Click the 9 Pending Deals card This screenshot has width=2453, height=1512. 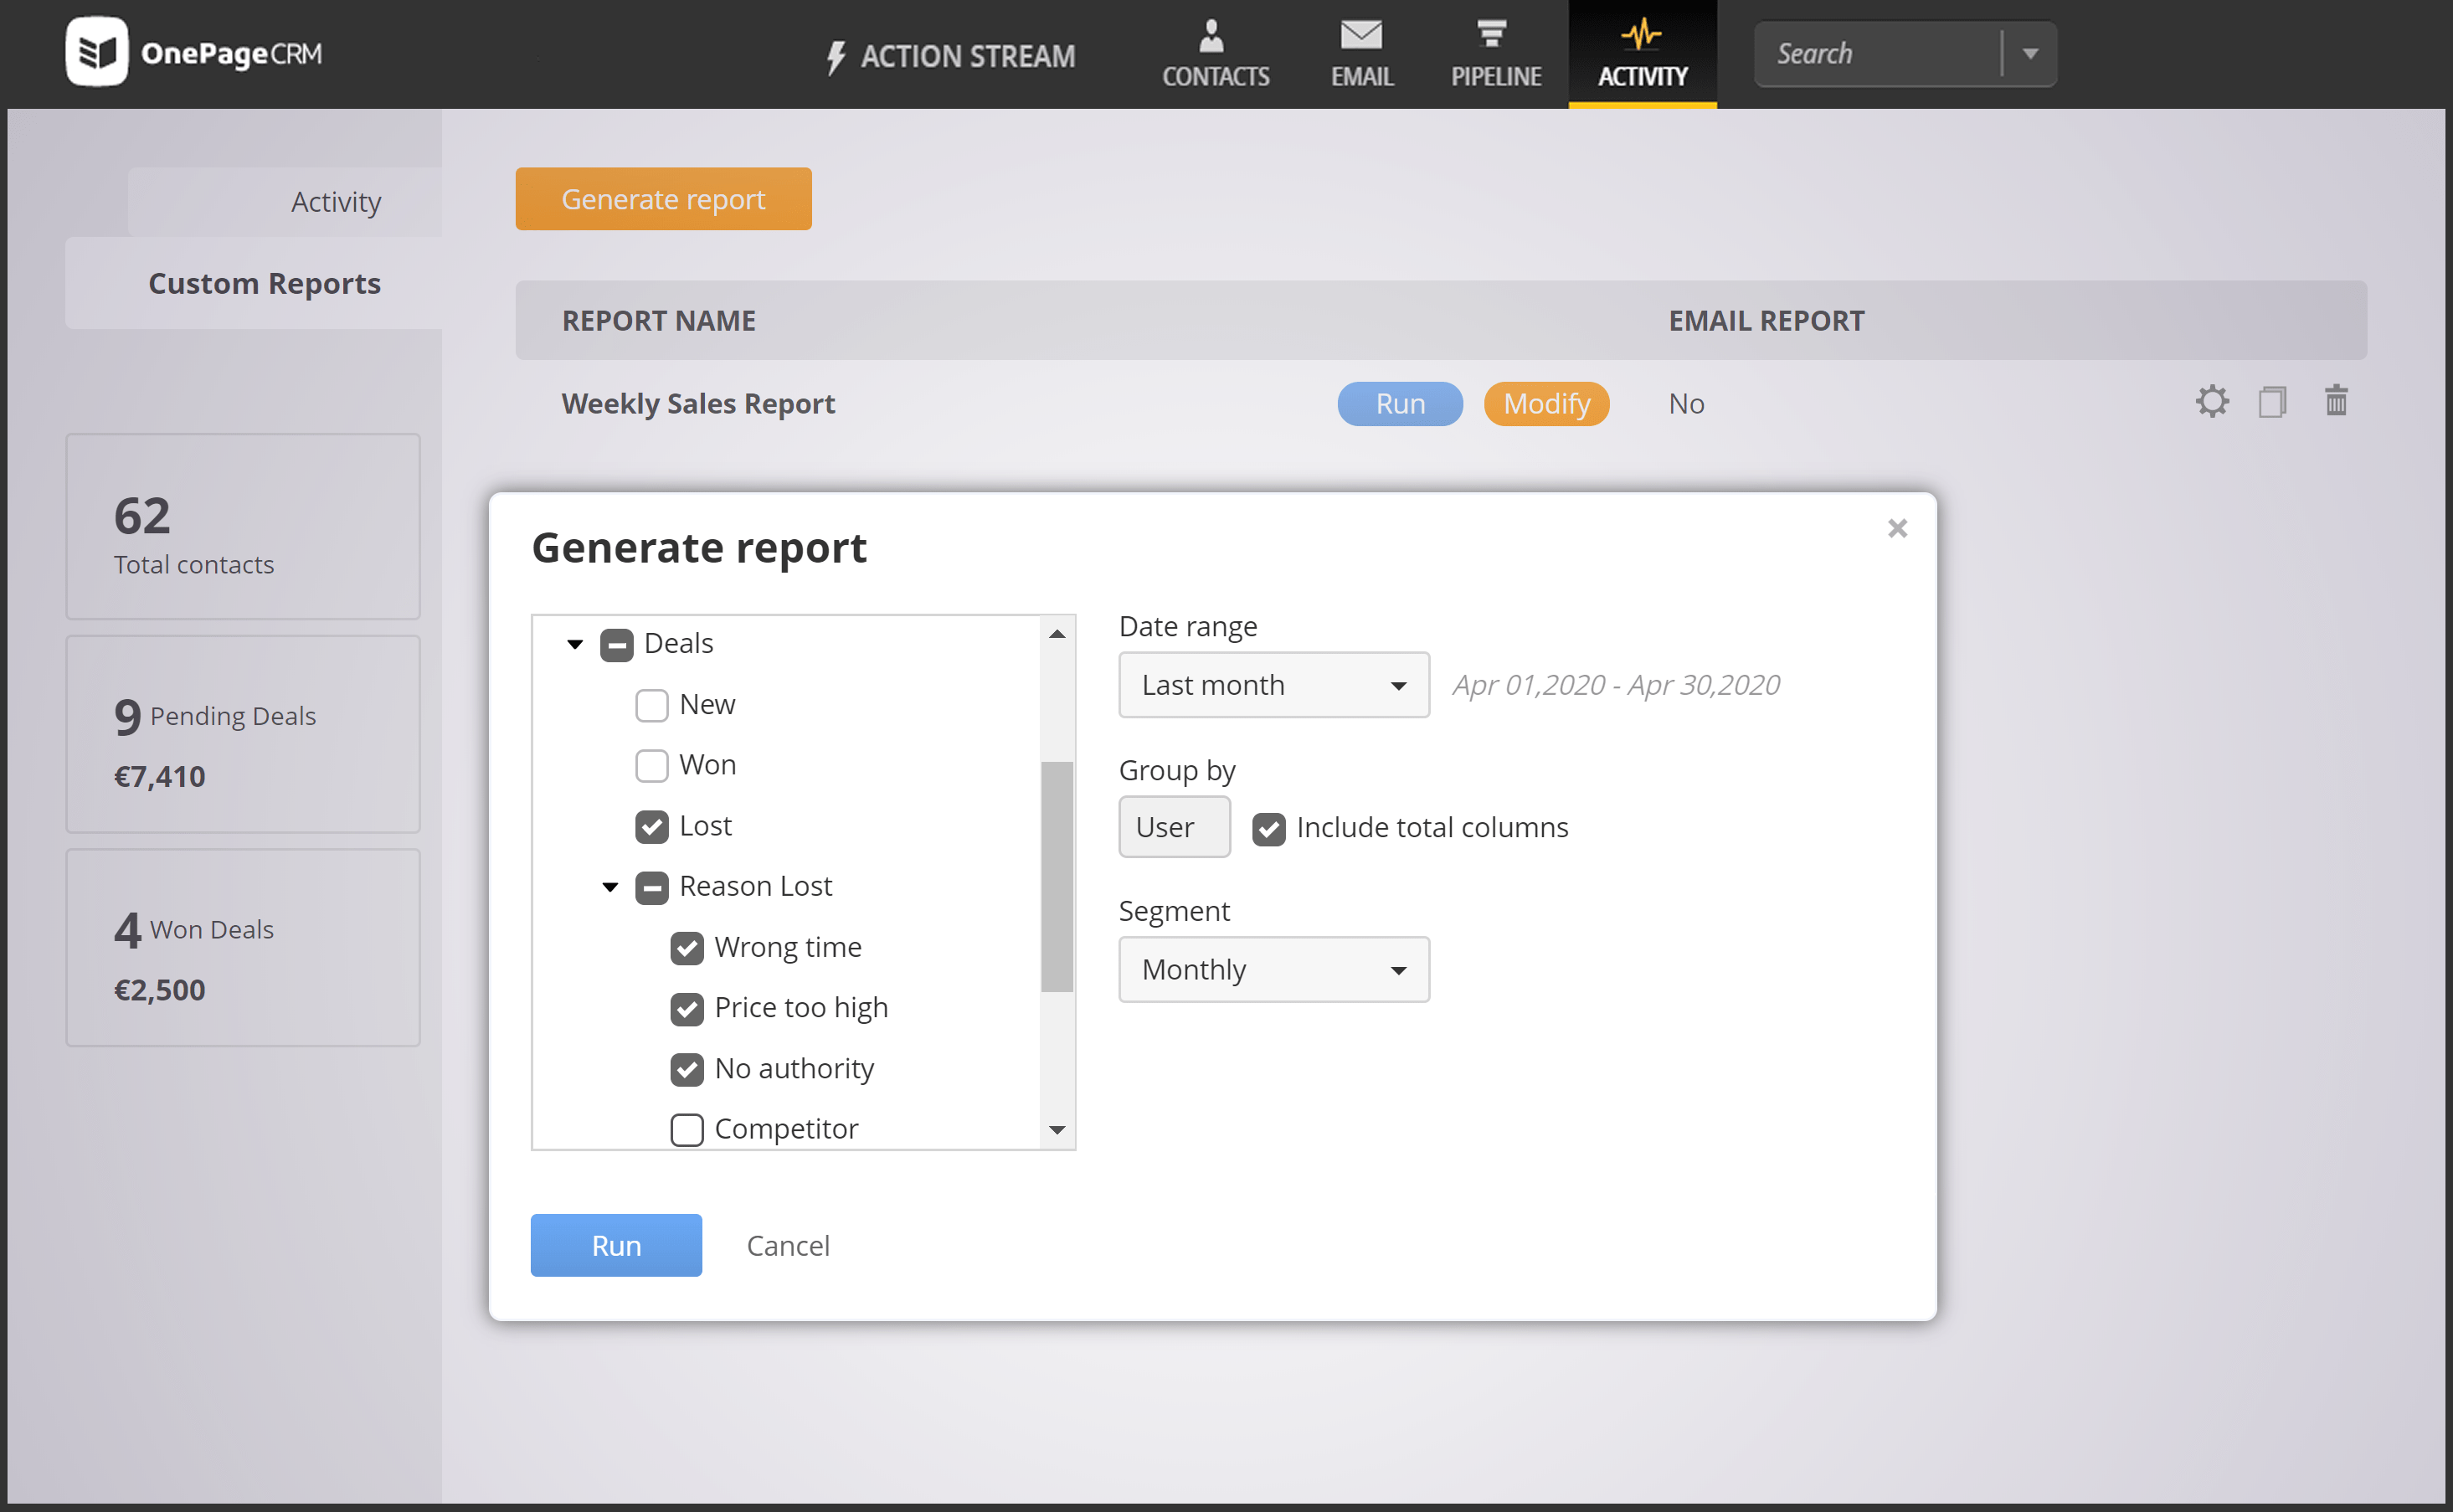(243, 735)
